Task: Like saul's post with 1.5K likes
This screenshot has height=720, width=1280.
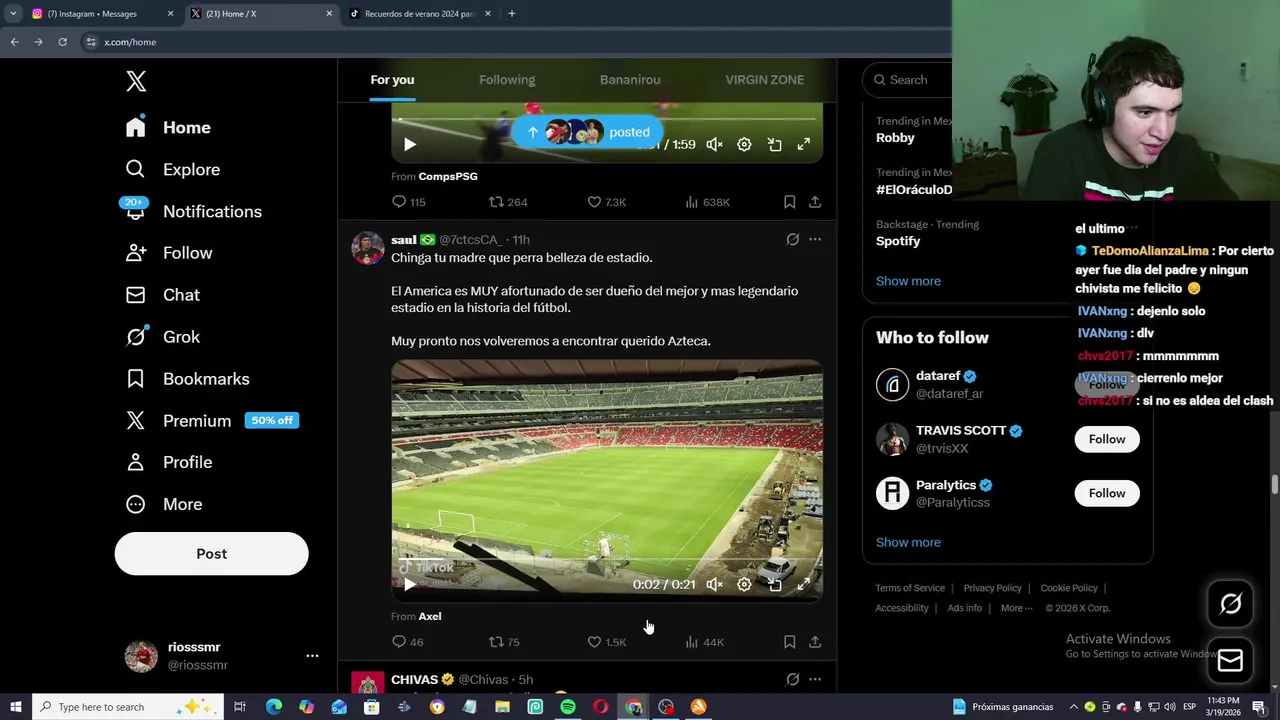Action: pyautogui.click(x=606, y=642)
